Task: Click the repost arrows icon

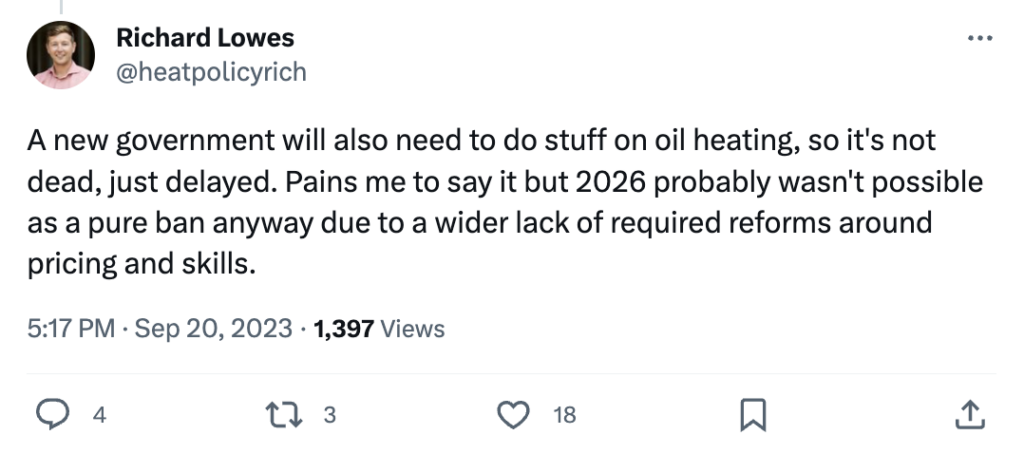Action: (289, 414)
